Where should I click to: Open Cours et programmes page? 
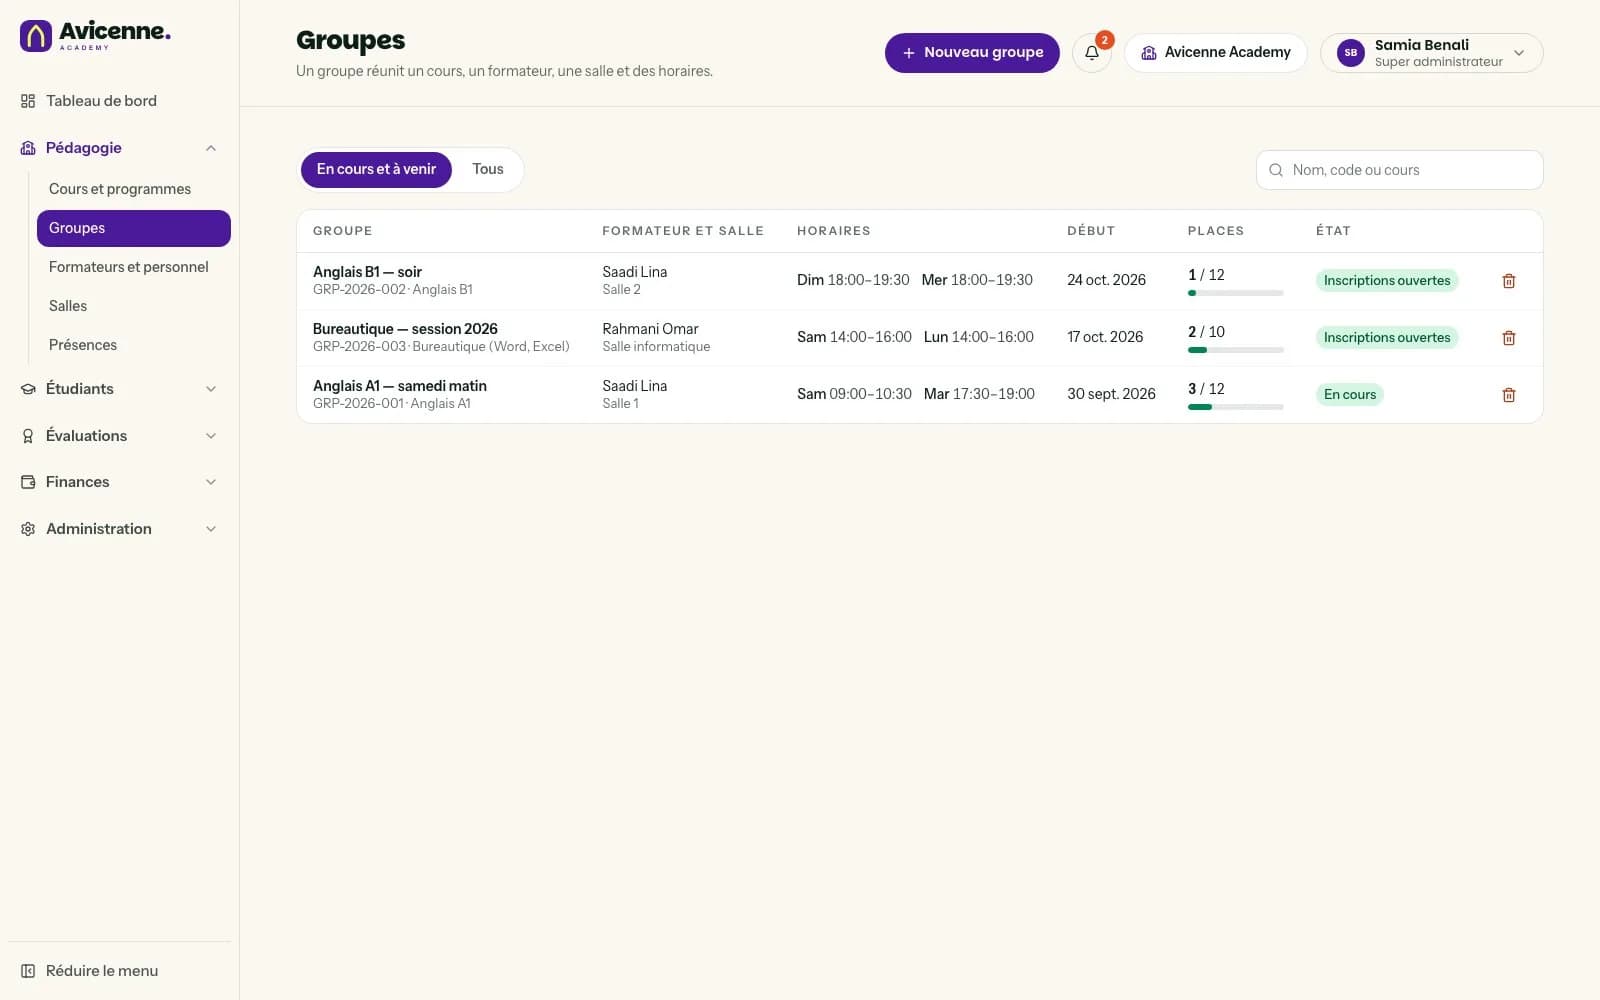[134, 189]
